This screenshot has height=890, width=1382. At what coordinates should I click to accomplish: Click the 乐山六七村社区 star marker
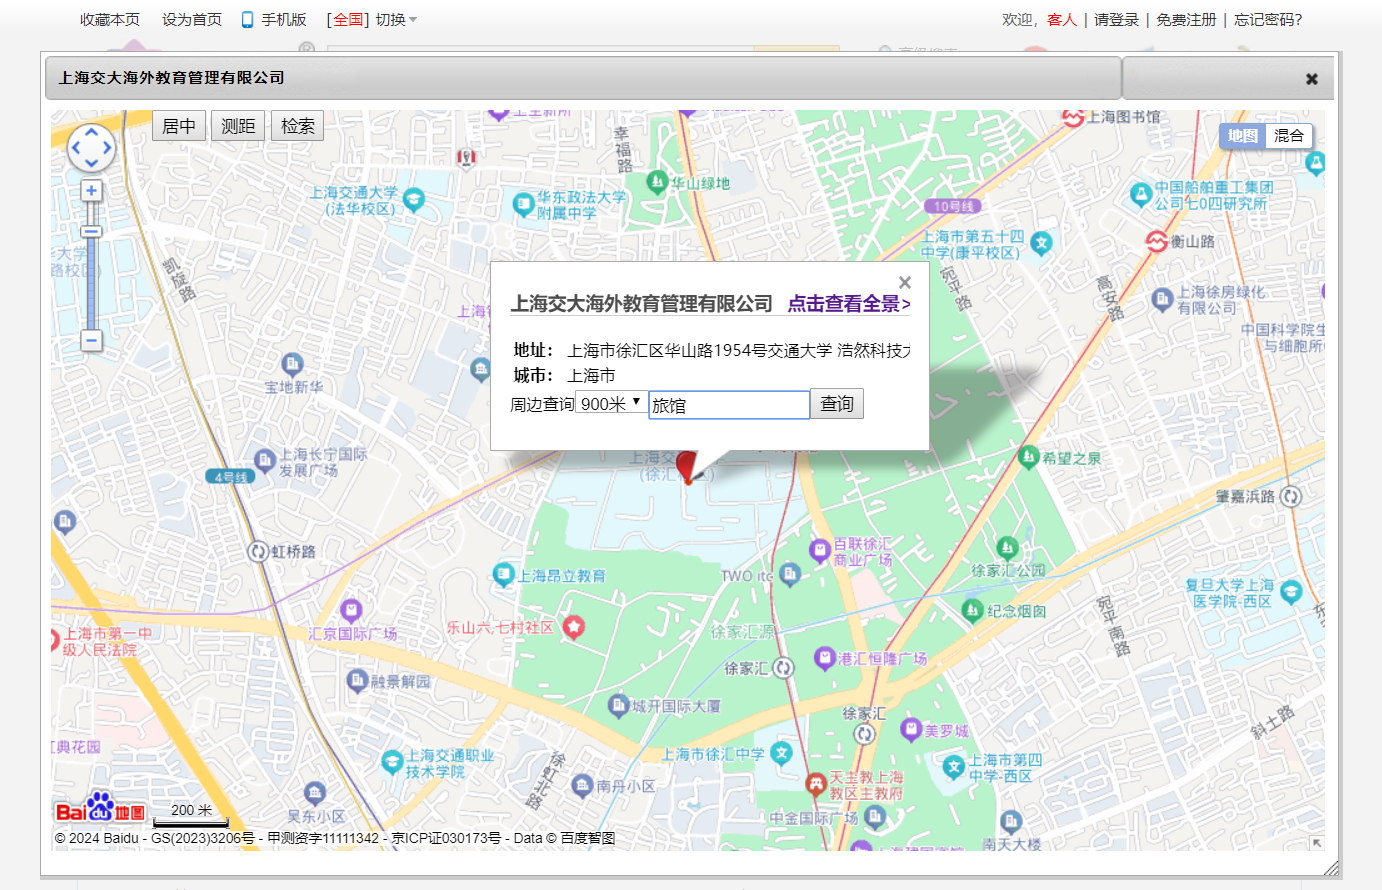[573, 627]
